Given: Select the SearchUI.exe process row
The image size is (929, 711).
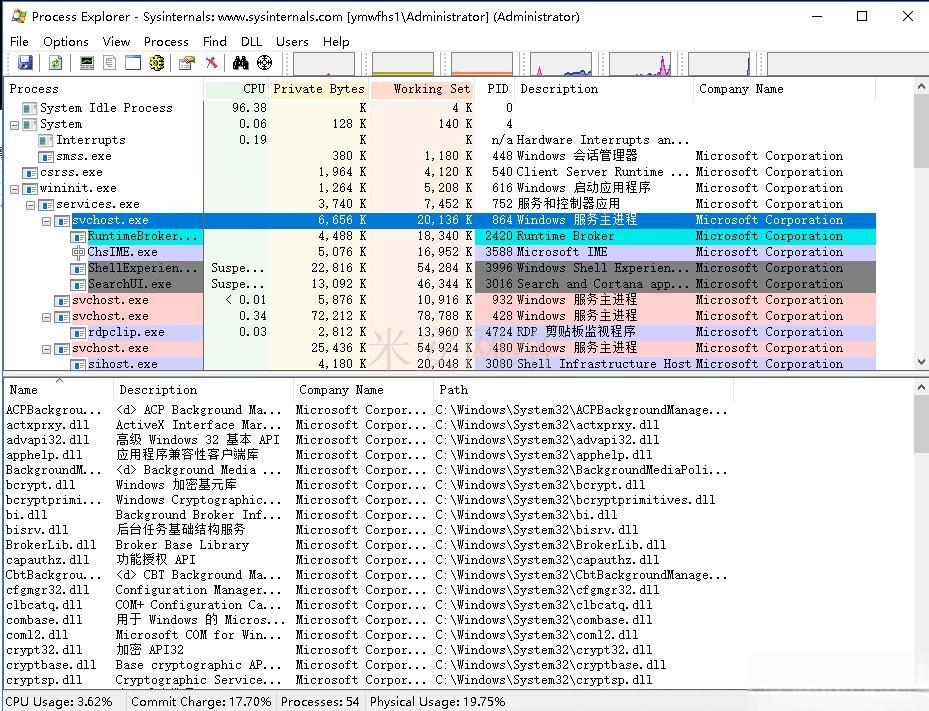Looking at the screenshot, I should click(440, 284).
